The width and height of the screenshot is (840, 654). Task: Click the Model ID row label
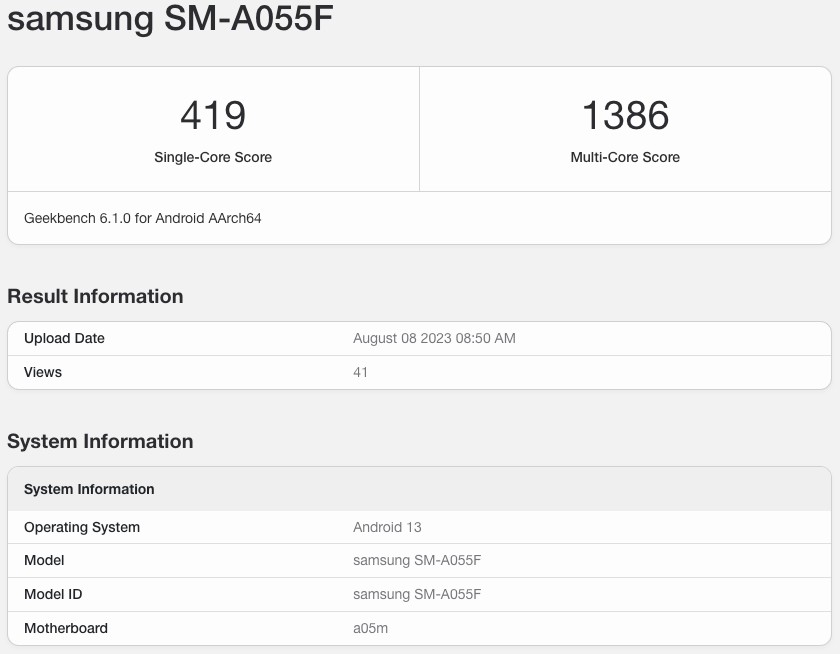tap(53, 595)
